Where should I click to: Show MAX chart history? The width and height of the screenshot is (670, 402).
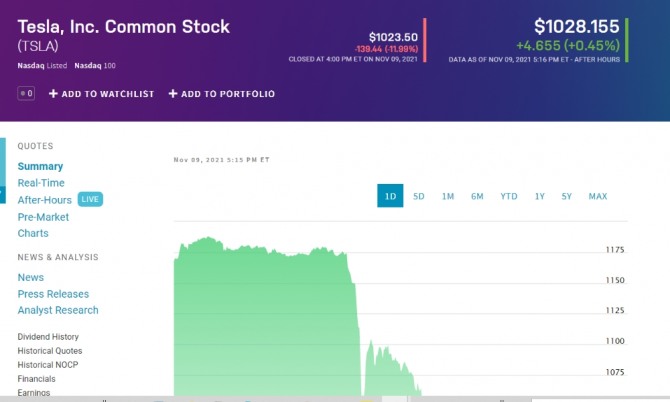(x=598, y=196)
